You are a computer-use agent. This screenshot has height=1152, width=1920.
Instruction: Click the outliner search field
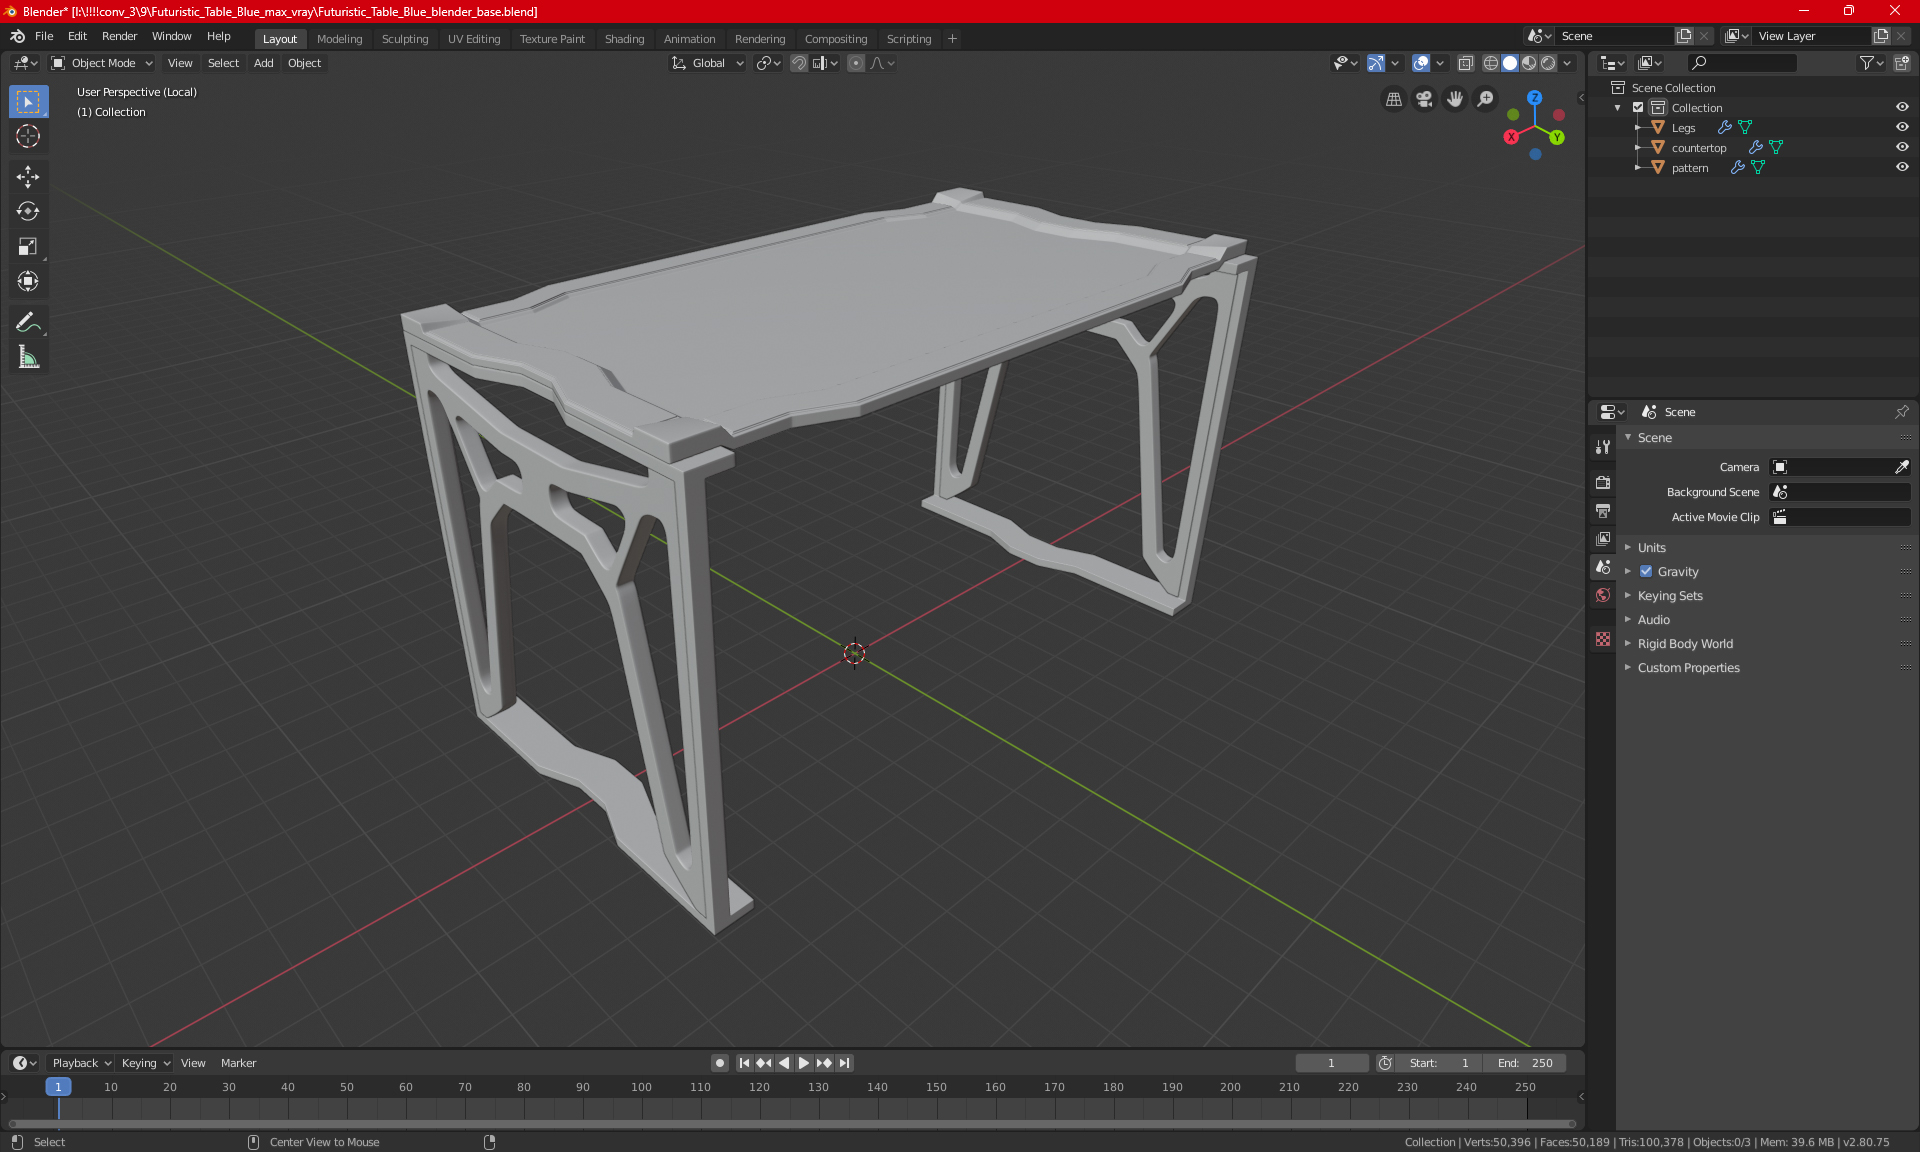click(x=1741, y=63)
